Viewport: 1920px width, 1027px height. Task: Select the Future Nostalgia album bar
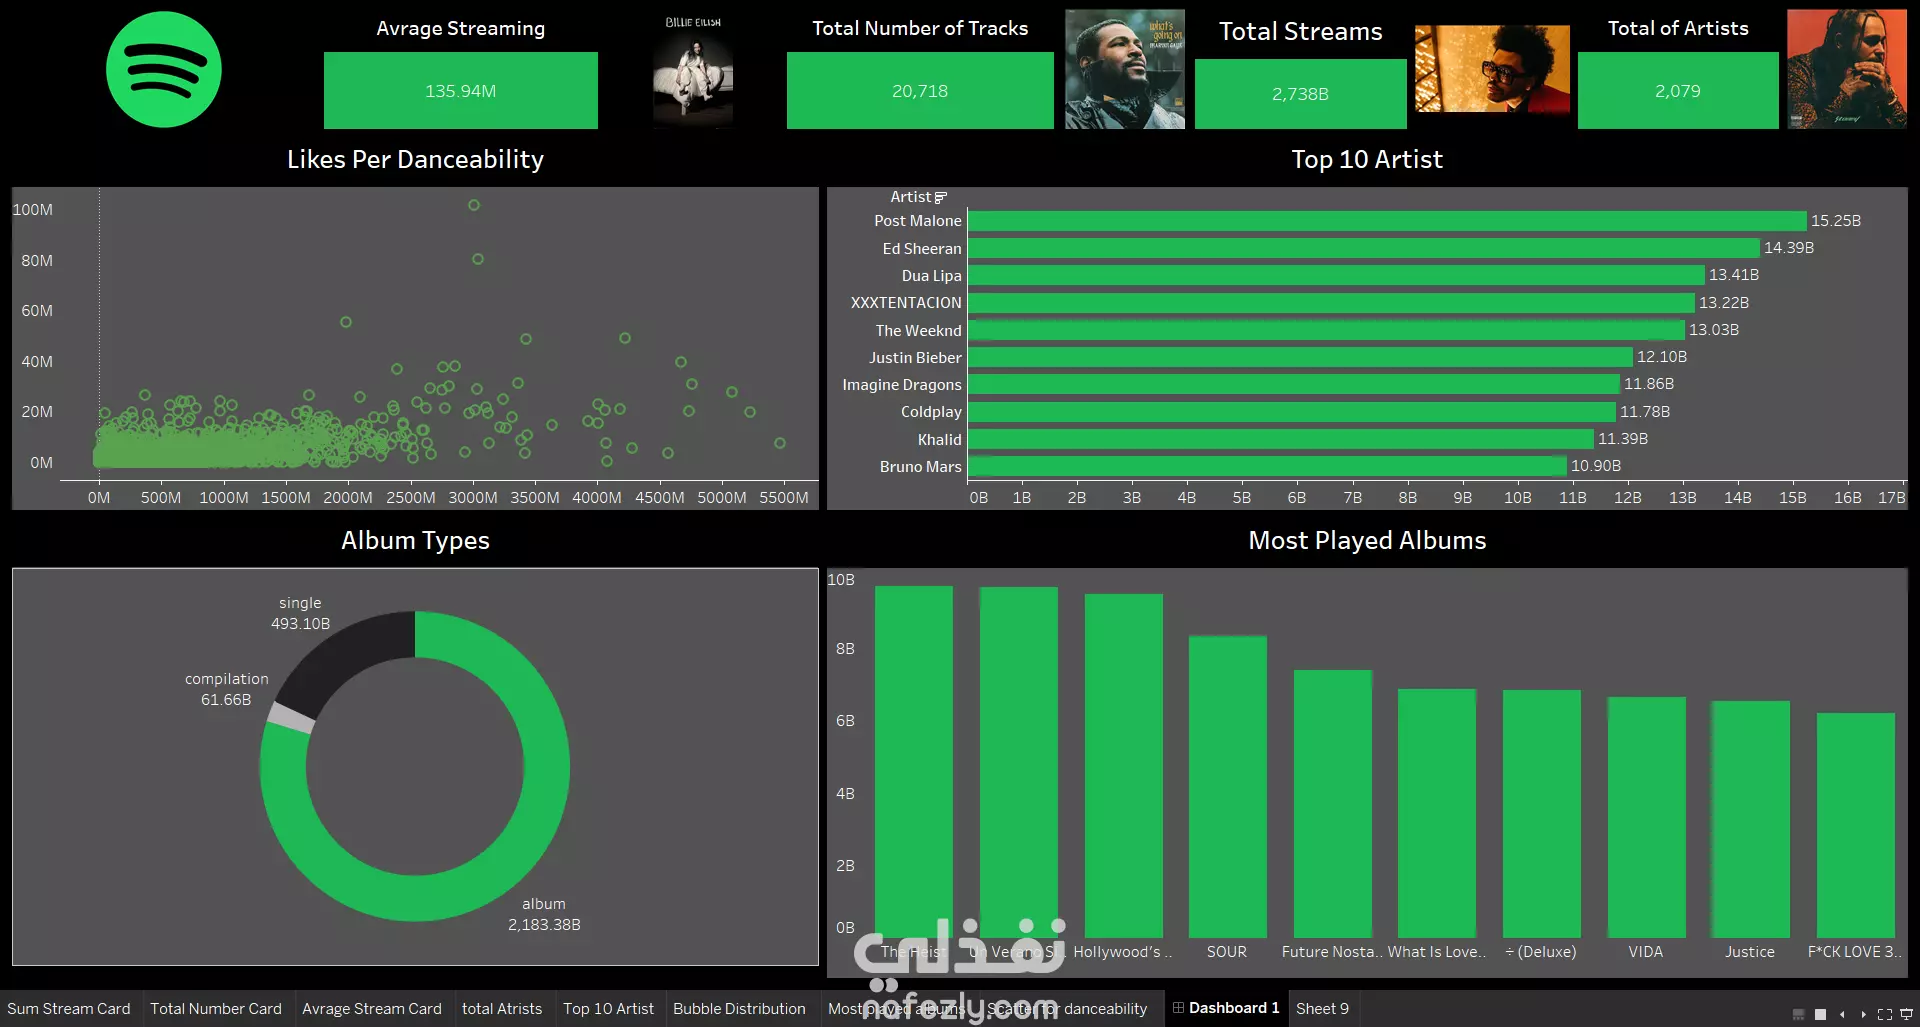1333,804
